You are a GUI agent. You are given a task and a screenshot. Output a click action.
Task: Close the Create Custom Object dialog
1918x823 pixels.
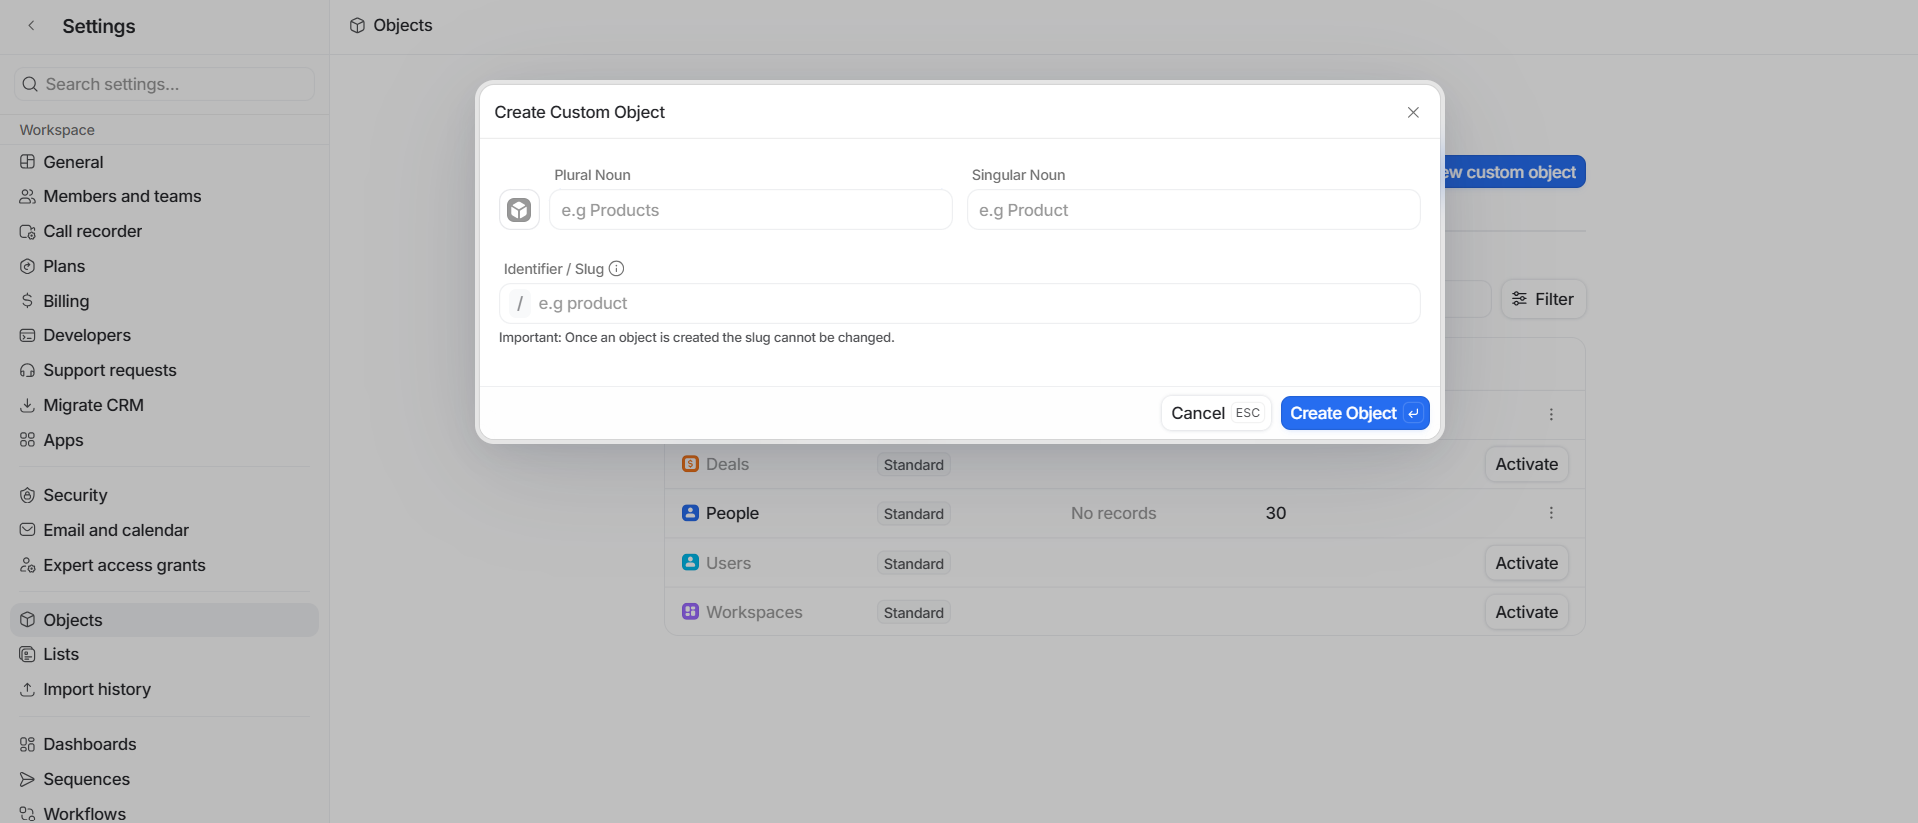[1413, 112]
